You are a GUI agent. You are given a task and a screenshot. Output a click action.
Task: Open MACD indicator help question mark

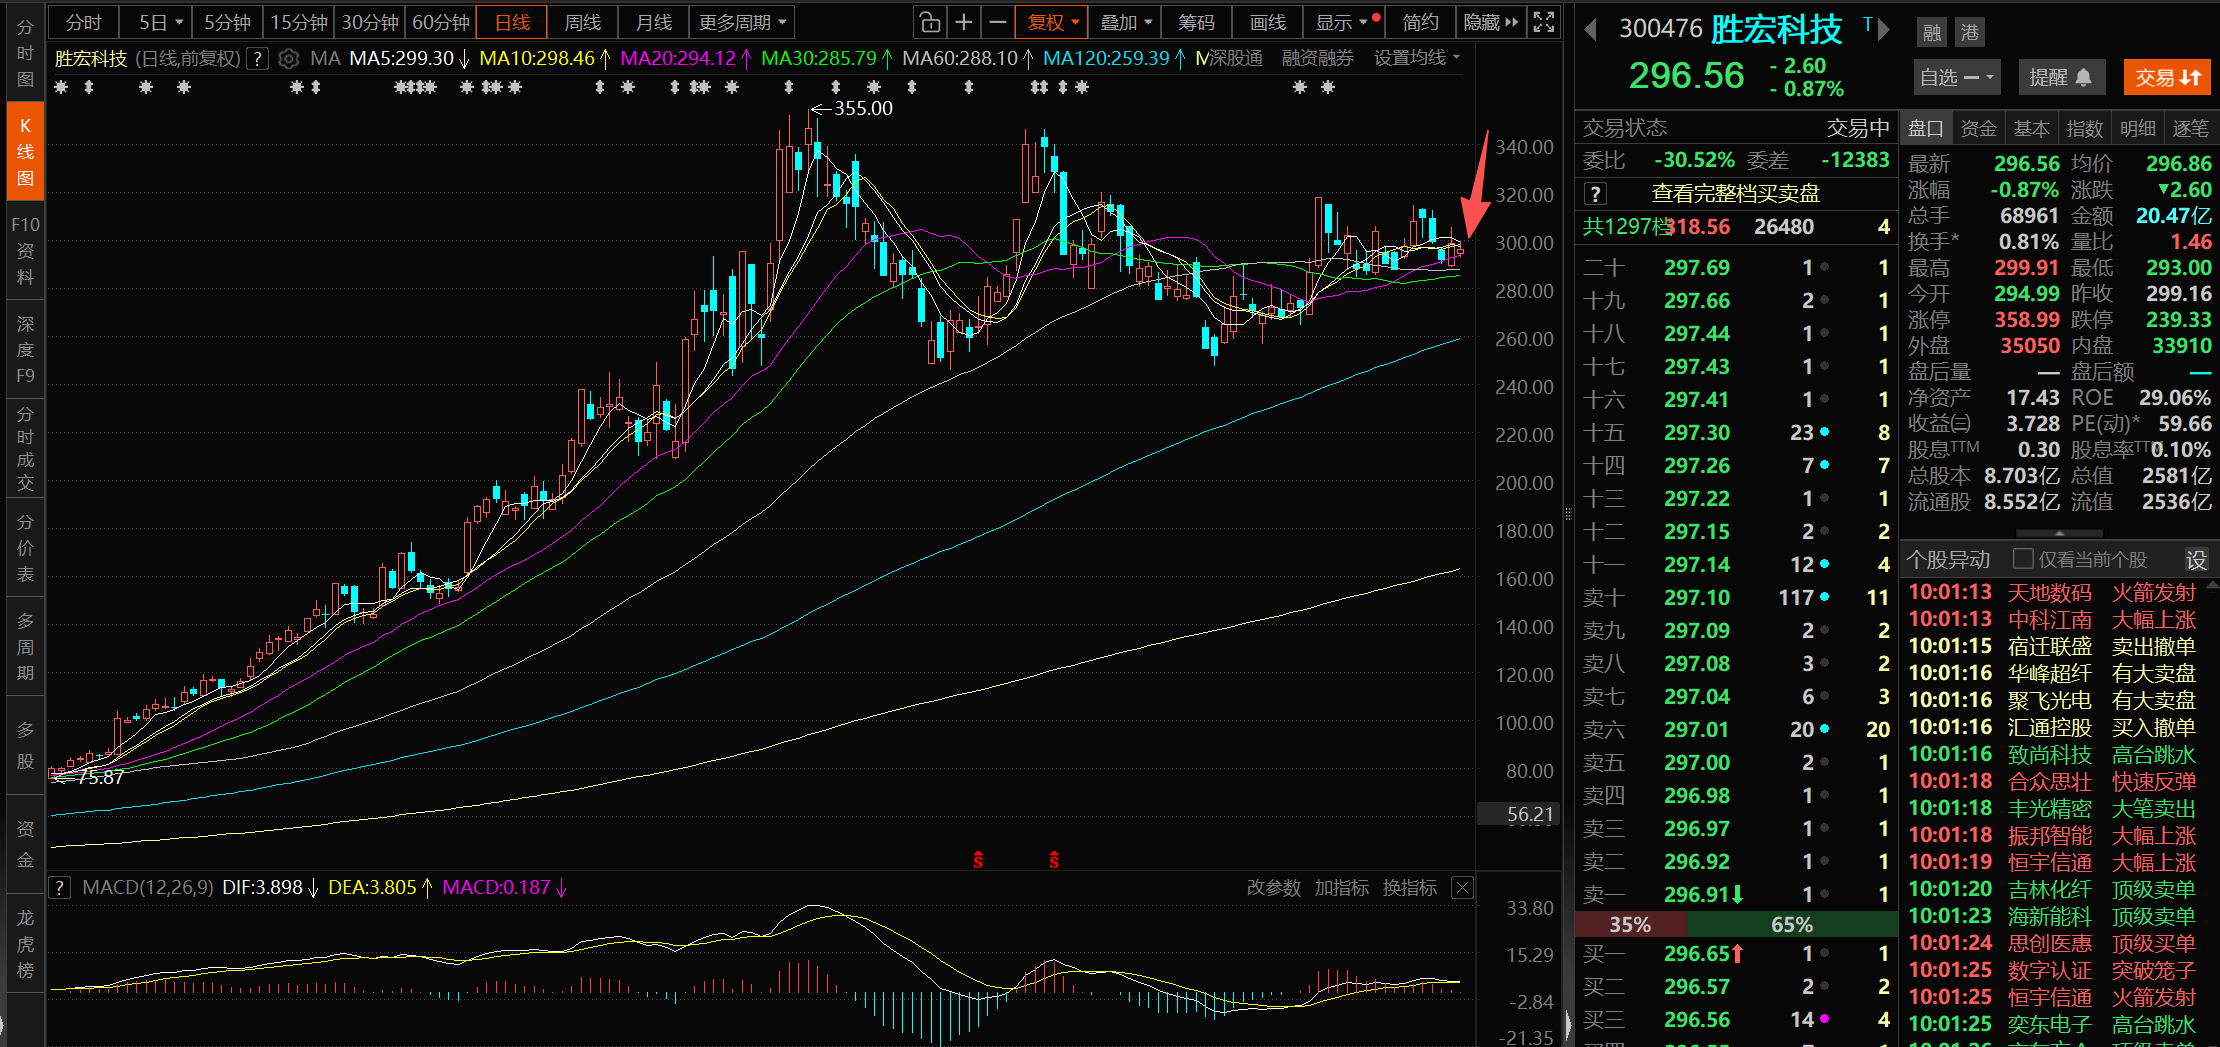(61, 887)
